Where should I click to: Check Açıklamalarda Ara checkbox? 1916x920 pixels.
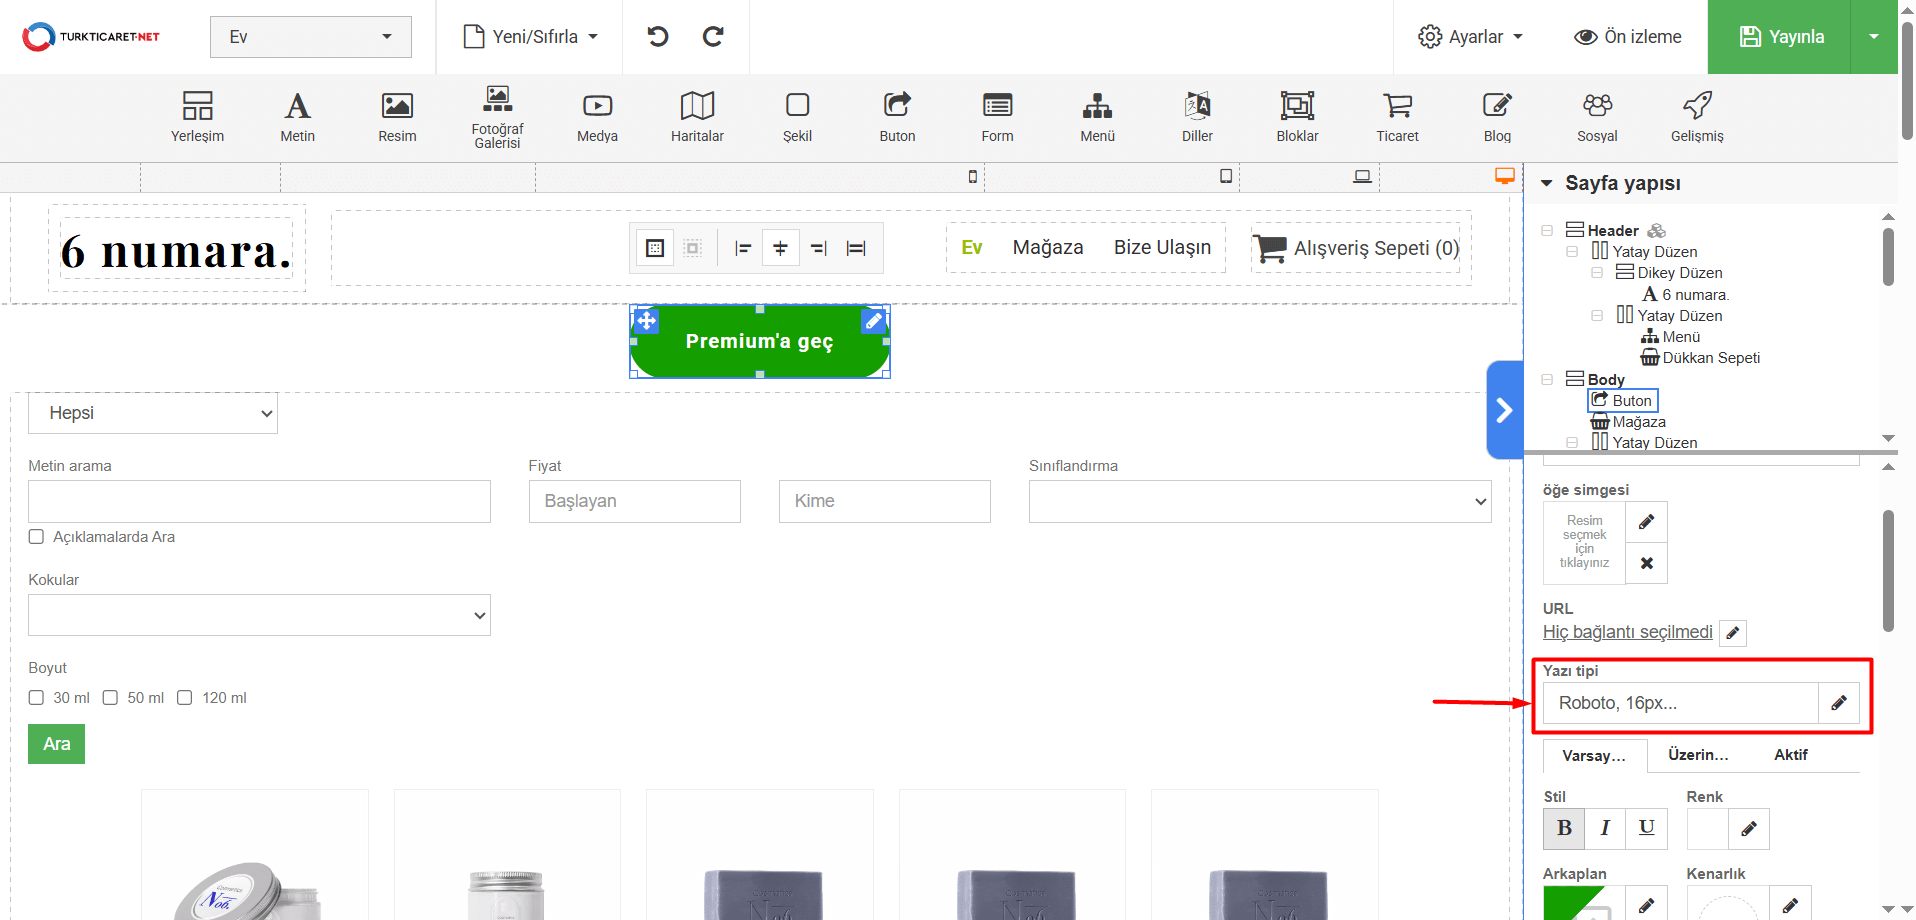click(x=37, y=537)
